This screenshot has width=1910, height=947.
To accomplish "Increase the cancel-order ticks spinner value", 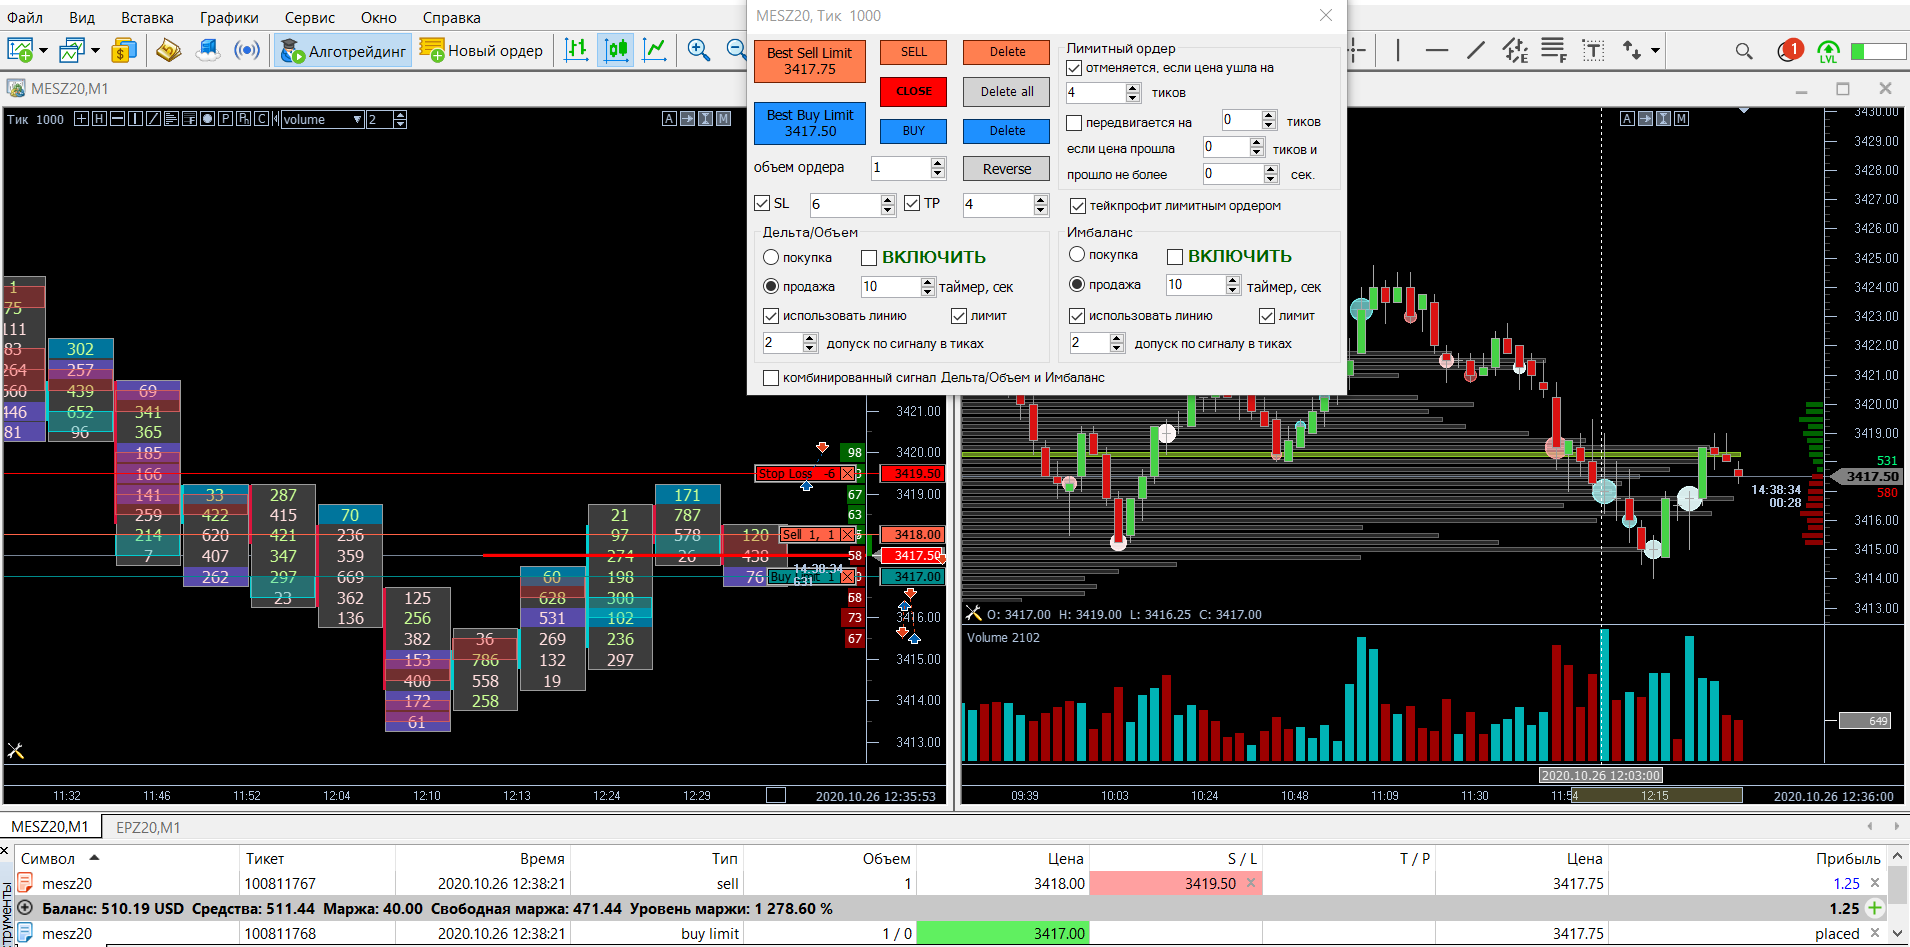I will coord(1133,88).
